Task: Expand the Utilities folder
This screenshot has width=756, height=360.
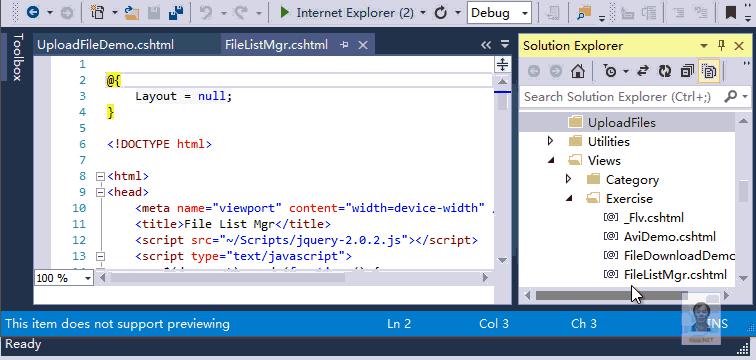Action: coord(551,141)
